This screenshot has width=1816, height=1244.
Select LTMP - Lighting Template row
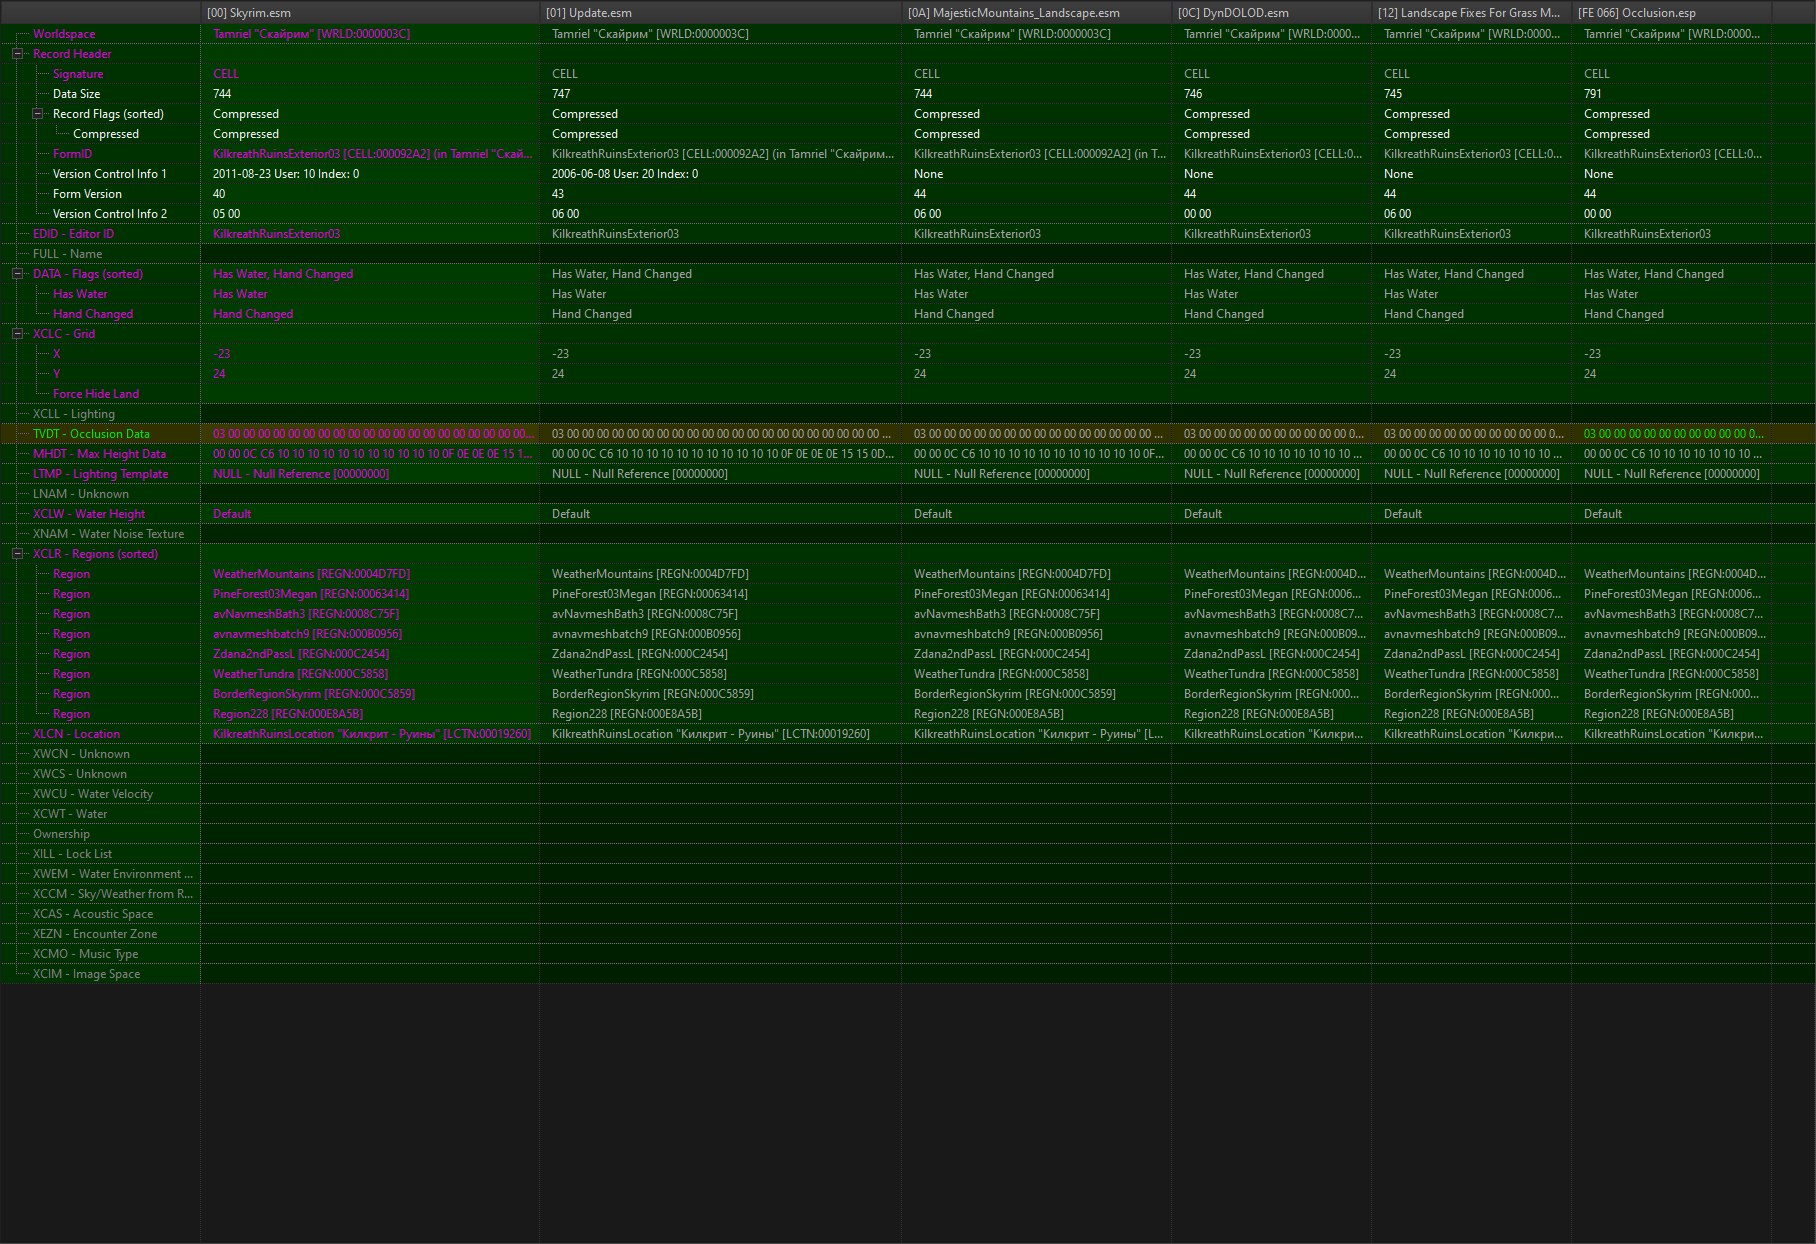[x=100, y=474]
